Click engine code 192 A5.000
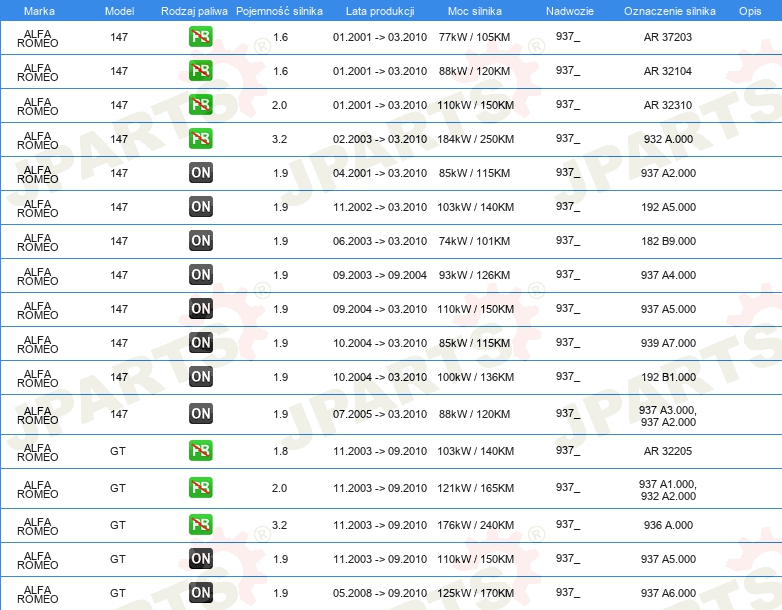782x610 pixels. tap(668, 207)
